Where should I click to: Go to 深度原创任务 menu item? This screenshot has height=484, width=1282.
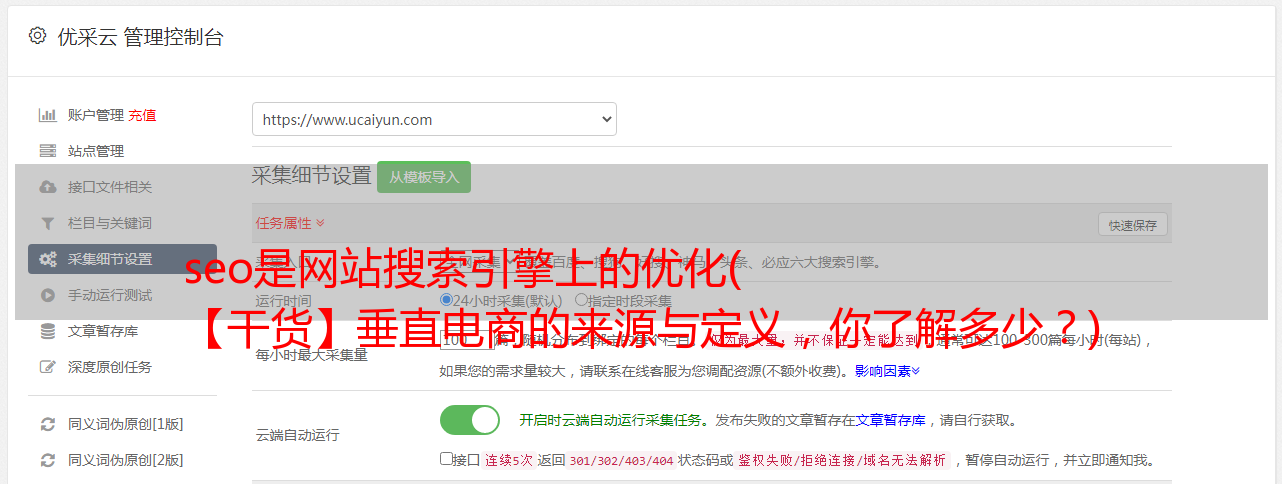[110, 367]
